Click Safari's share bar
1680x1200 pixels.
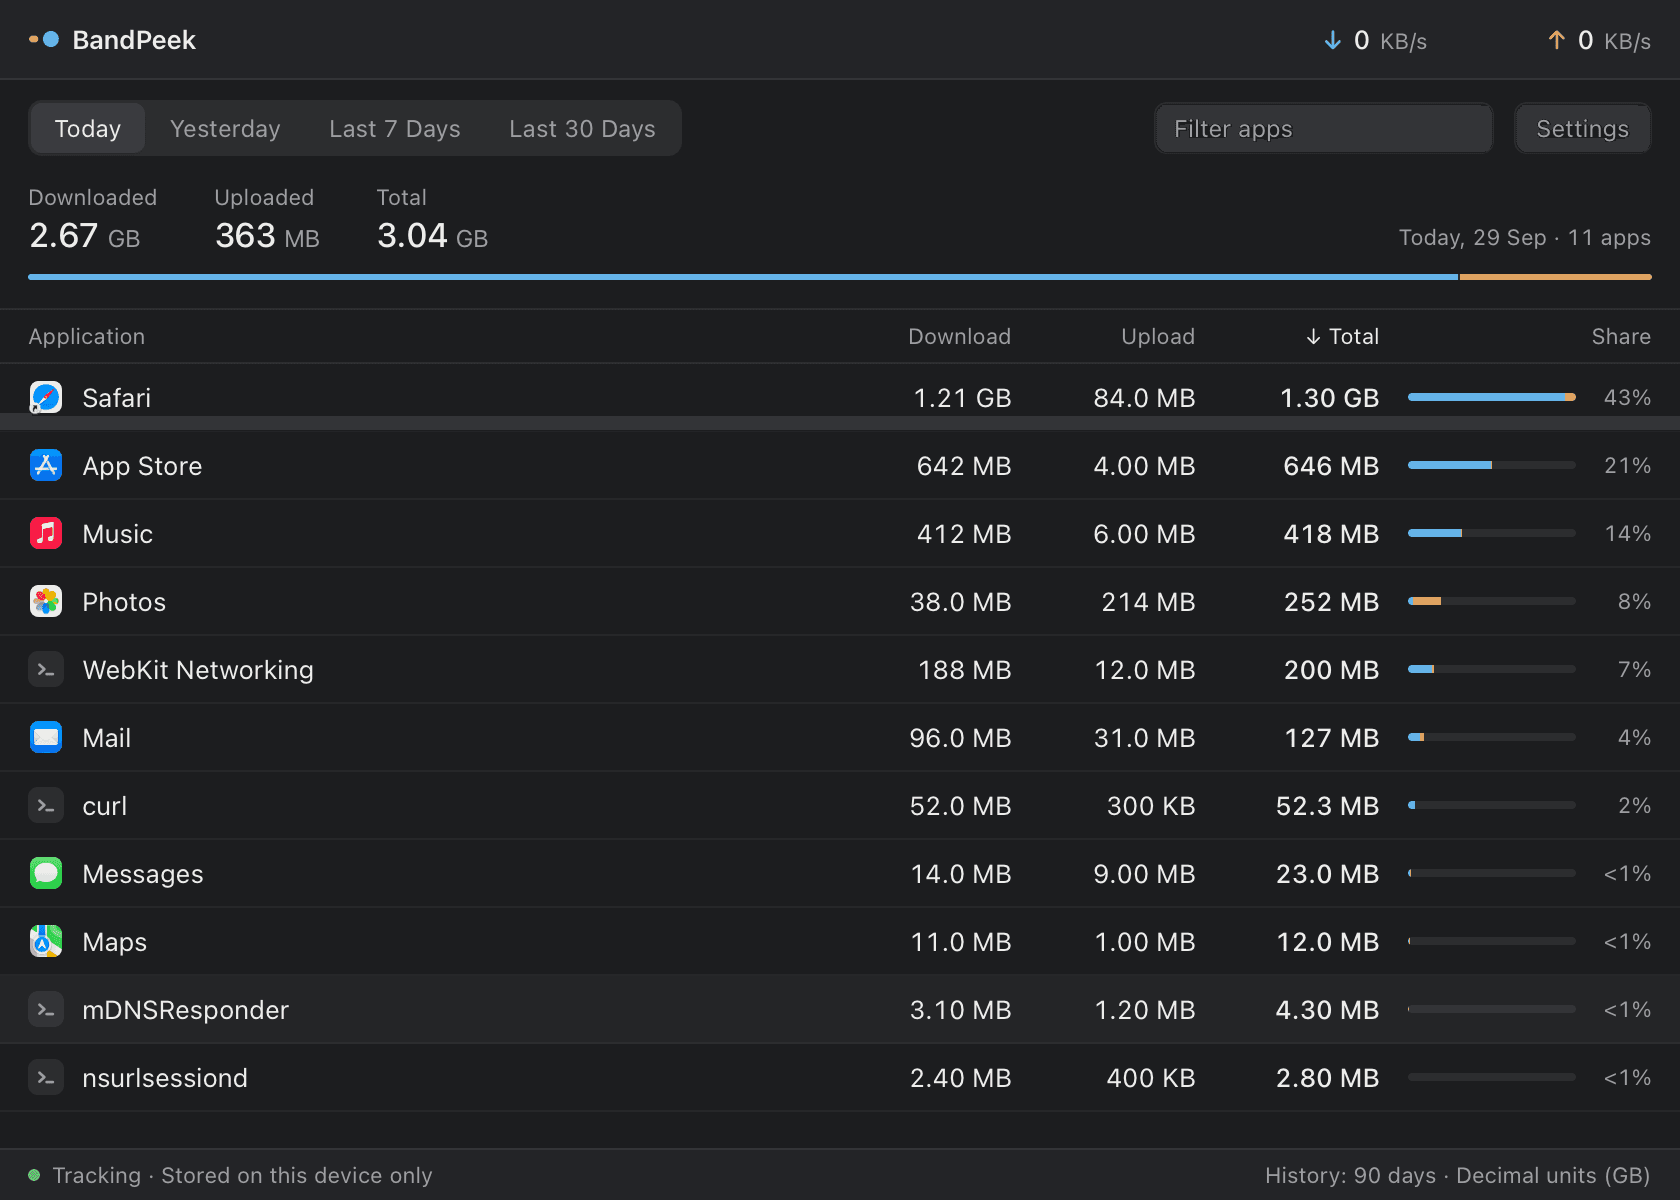point(1492,397)
